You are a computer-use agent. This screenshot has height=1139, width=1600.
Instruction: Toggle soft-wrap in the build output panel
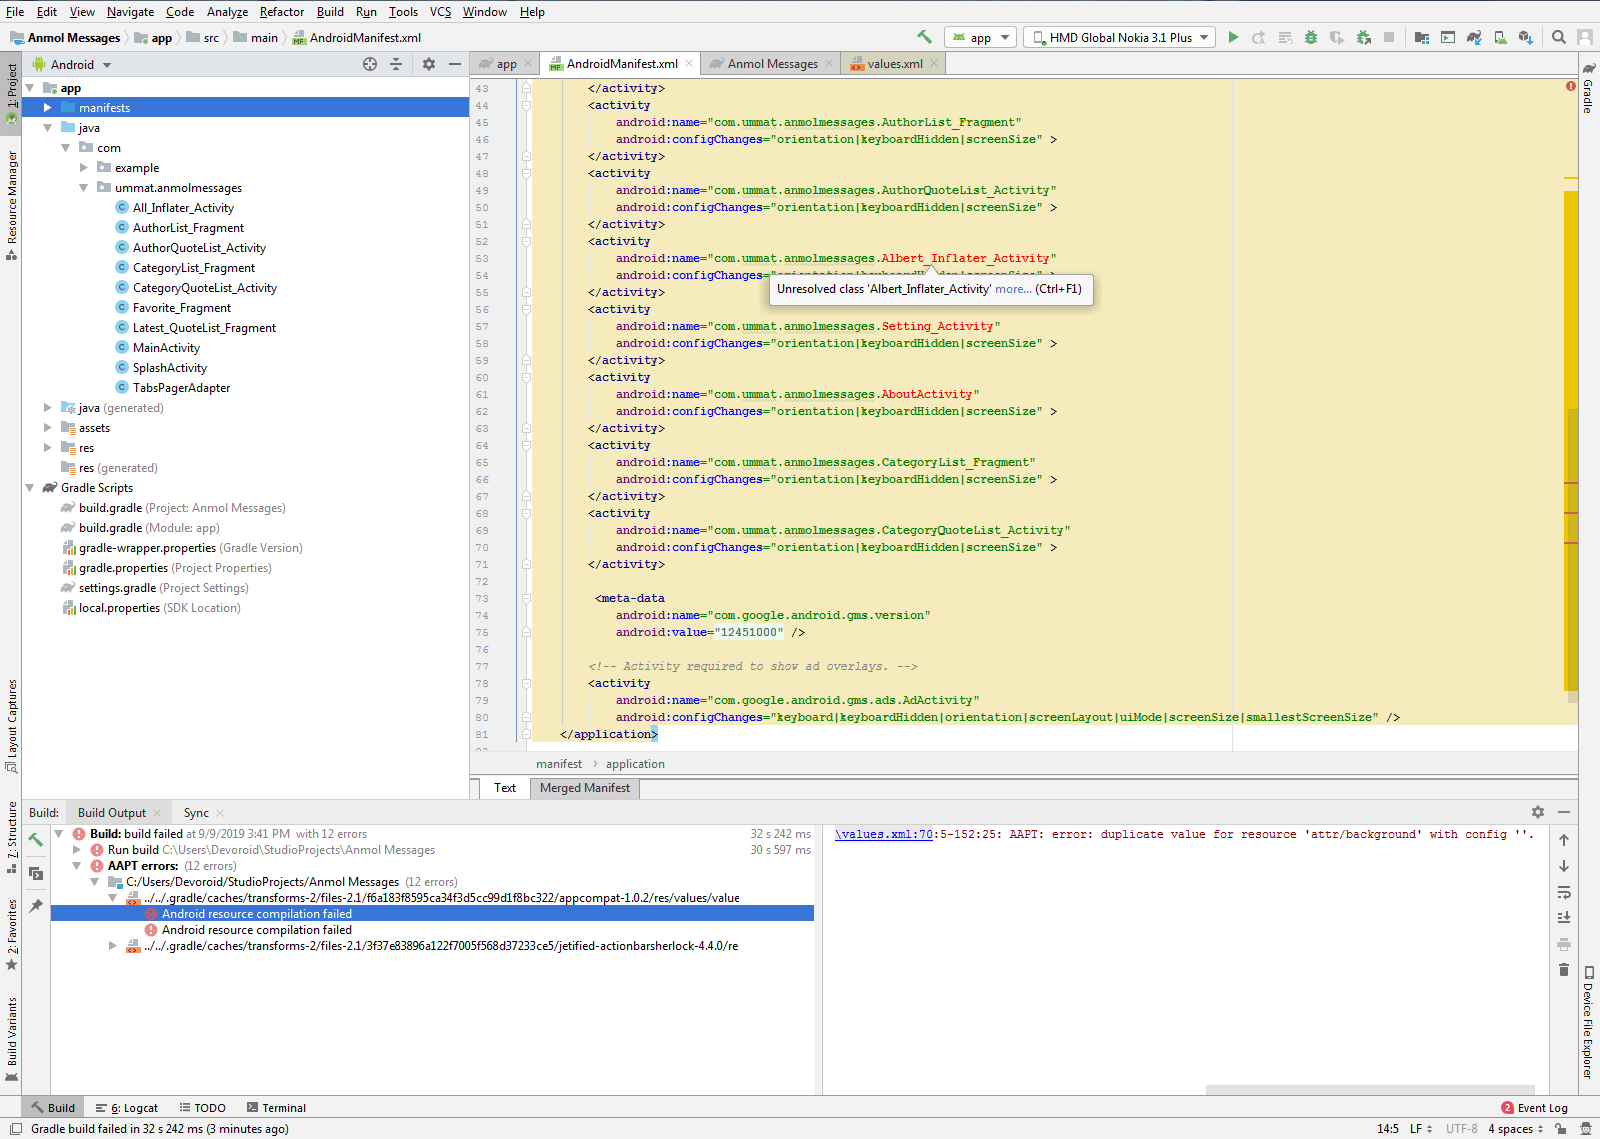pyautogui.click(x=1564, y=893)
